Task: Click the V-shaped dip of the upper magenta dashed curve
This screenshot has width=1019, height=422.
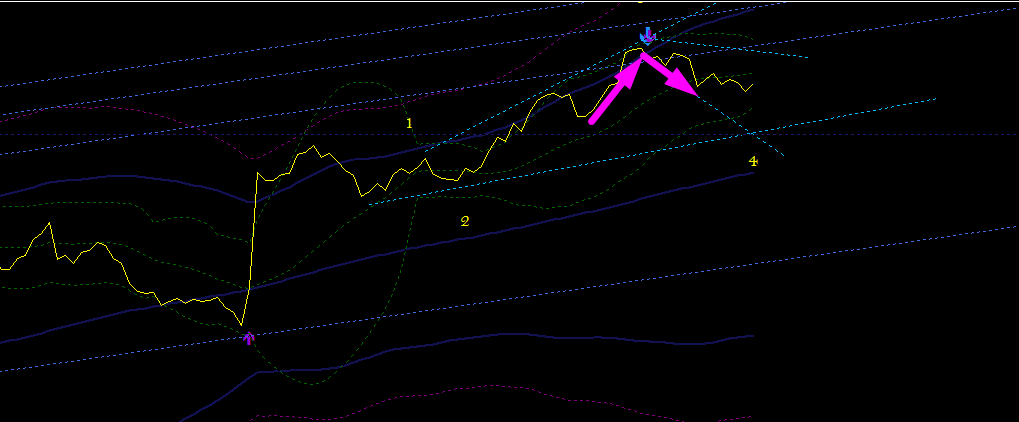Action: 254,159
